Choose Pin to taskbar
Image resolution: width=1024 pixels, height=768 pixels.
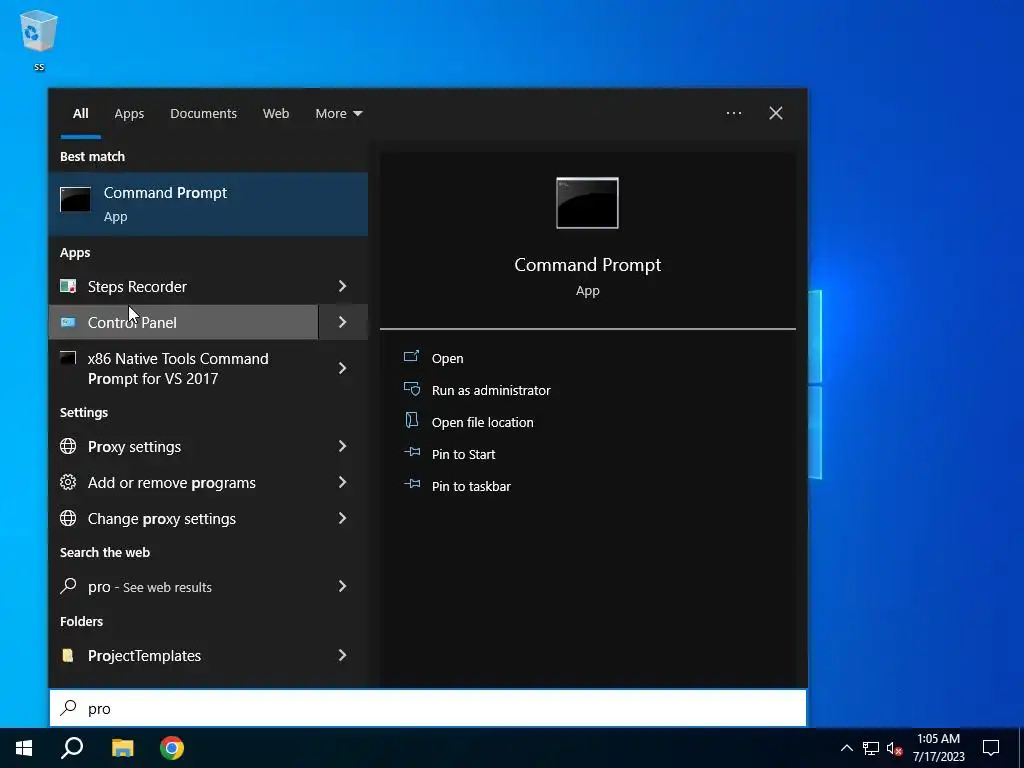471,487
